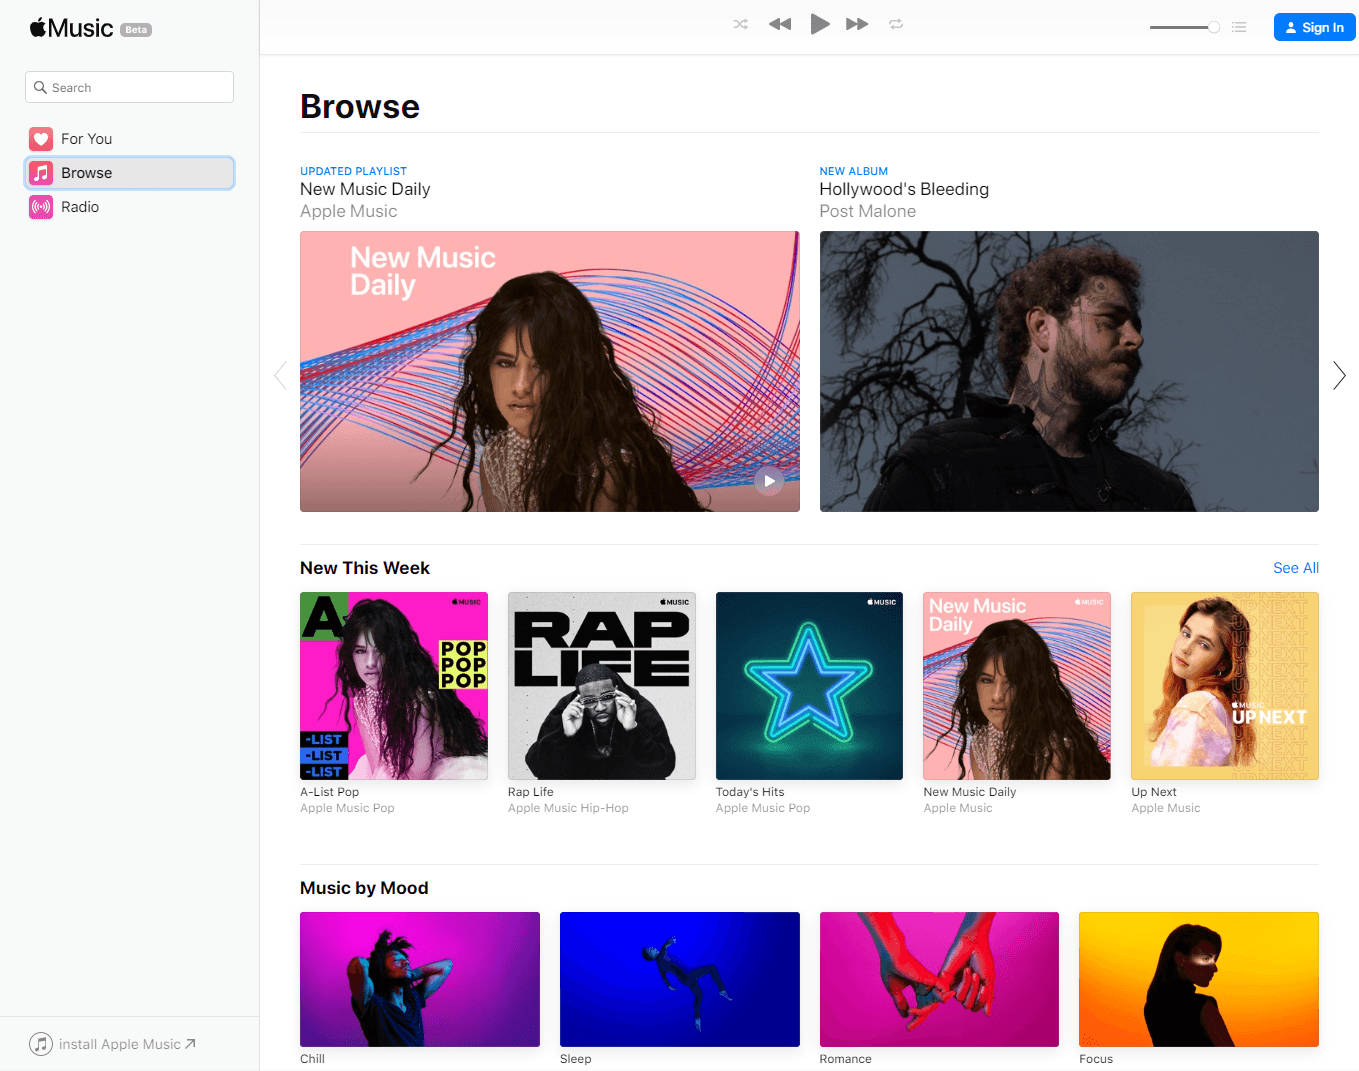Click See All for New This Week
This screenshot has height=1071, width=1359.
click(x=1296, y=568)
